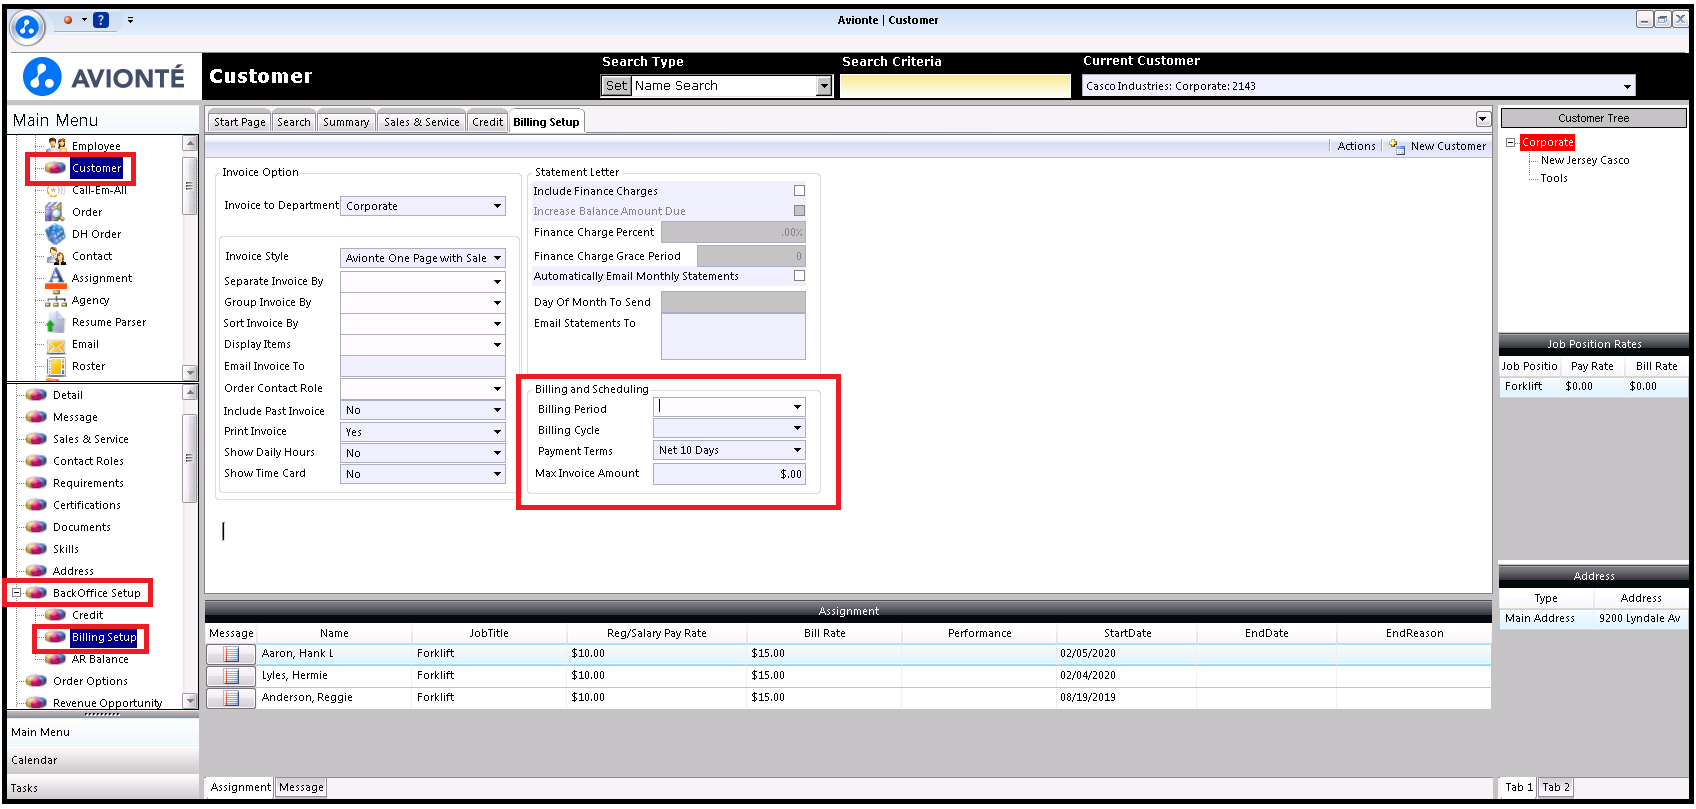Enable Include Finance Charges checkbox

tap(799, 190)
